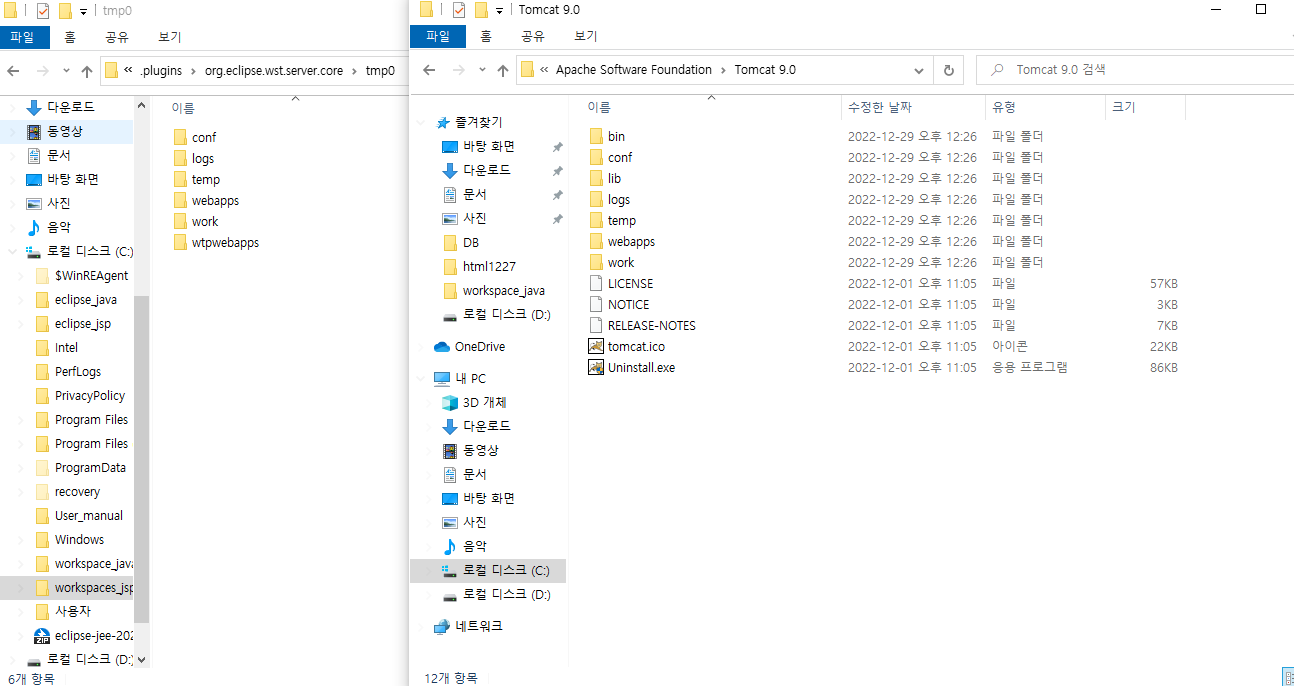The width and height of the screenshot is (1294, 686).
Task: Open the wtpwebapps folder in tmp0 window
Action: coord(225,242)
